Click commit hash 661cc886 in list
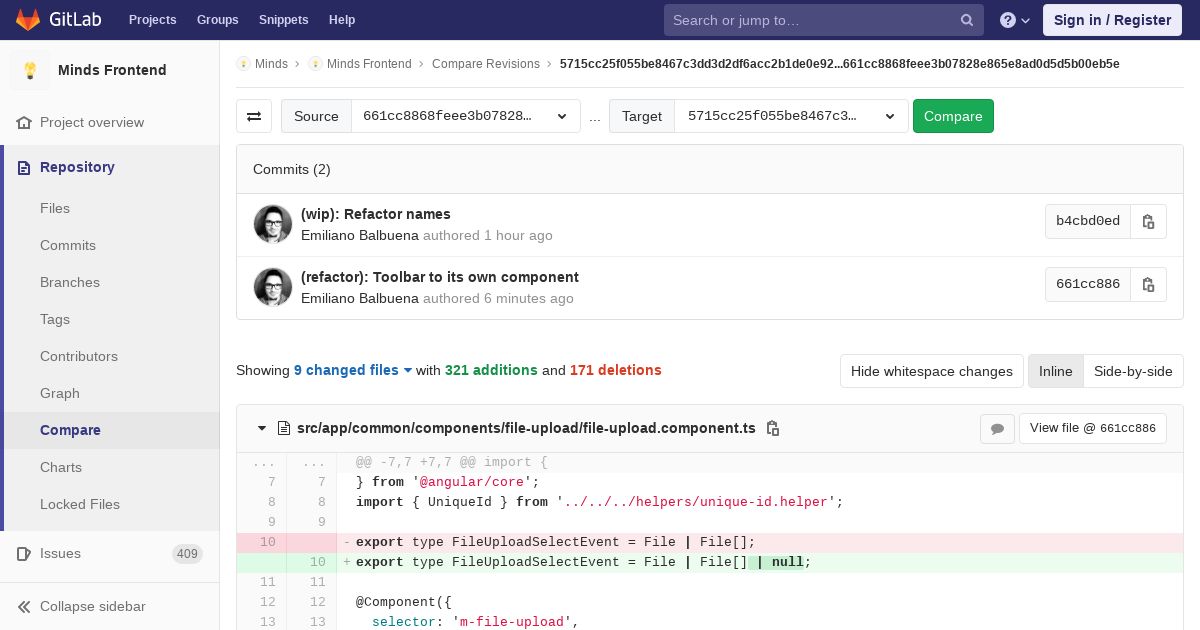1200x630 pixels. (1088, 284)
